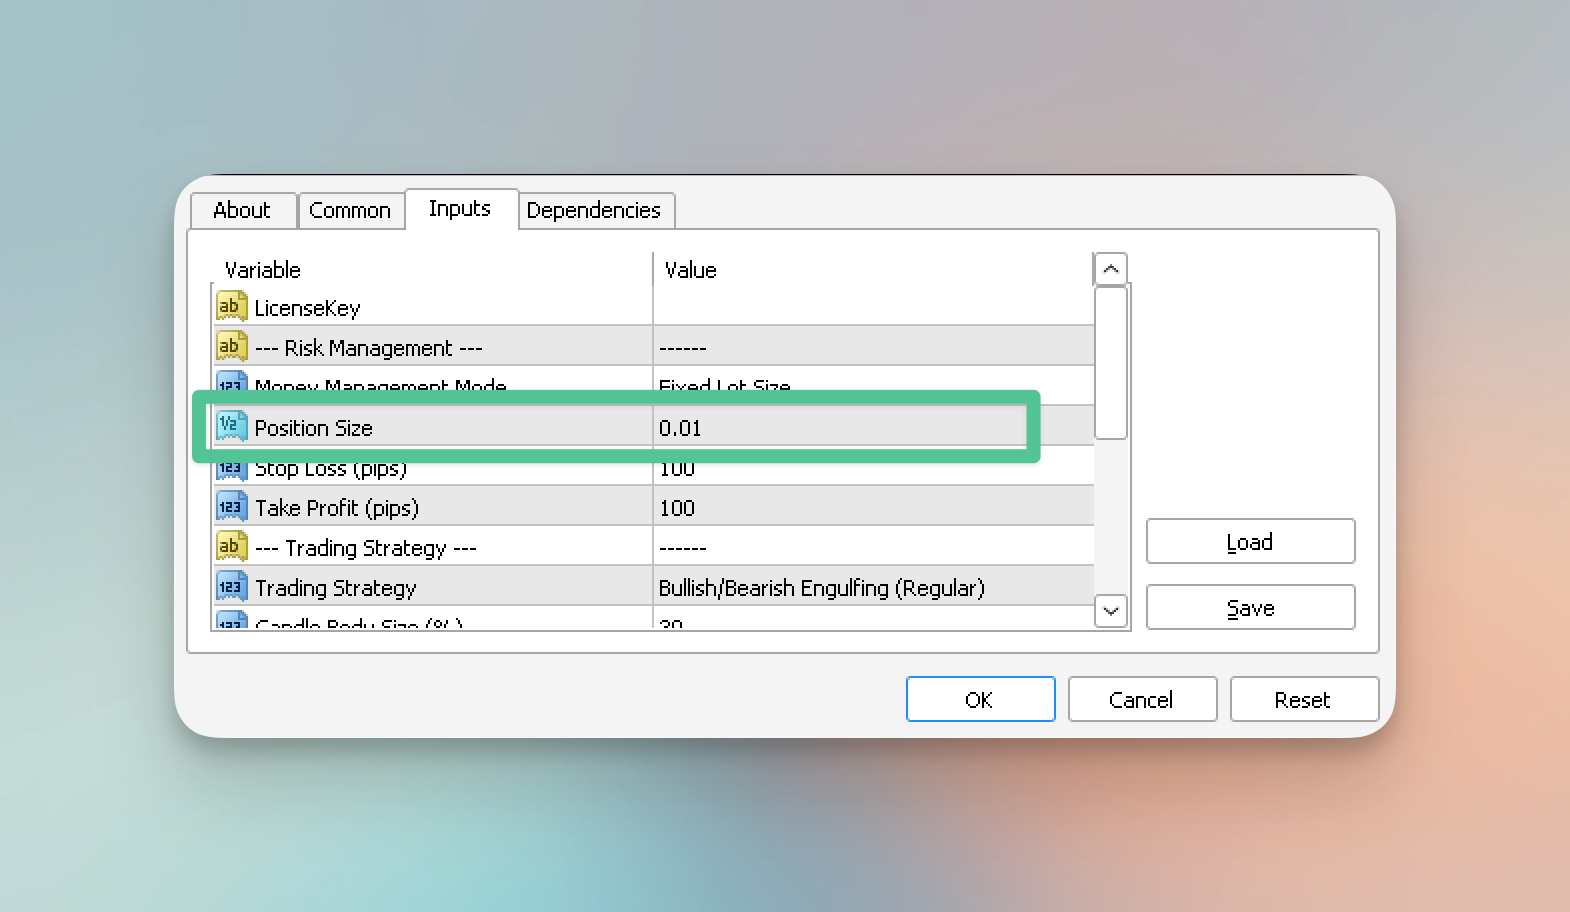Click the LicenseKey string type icon
1570x912 pixels.
click(231, 306)
